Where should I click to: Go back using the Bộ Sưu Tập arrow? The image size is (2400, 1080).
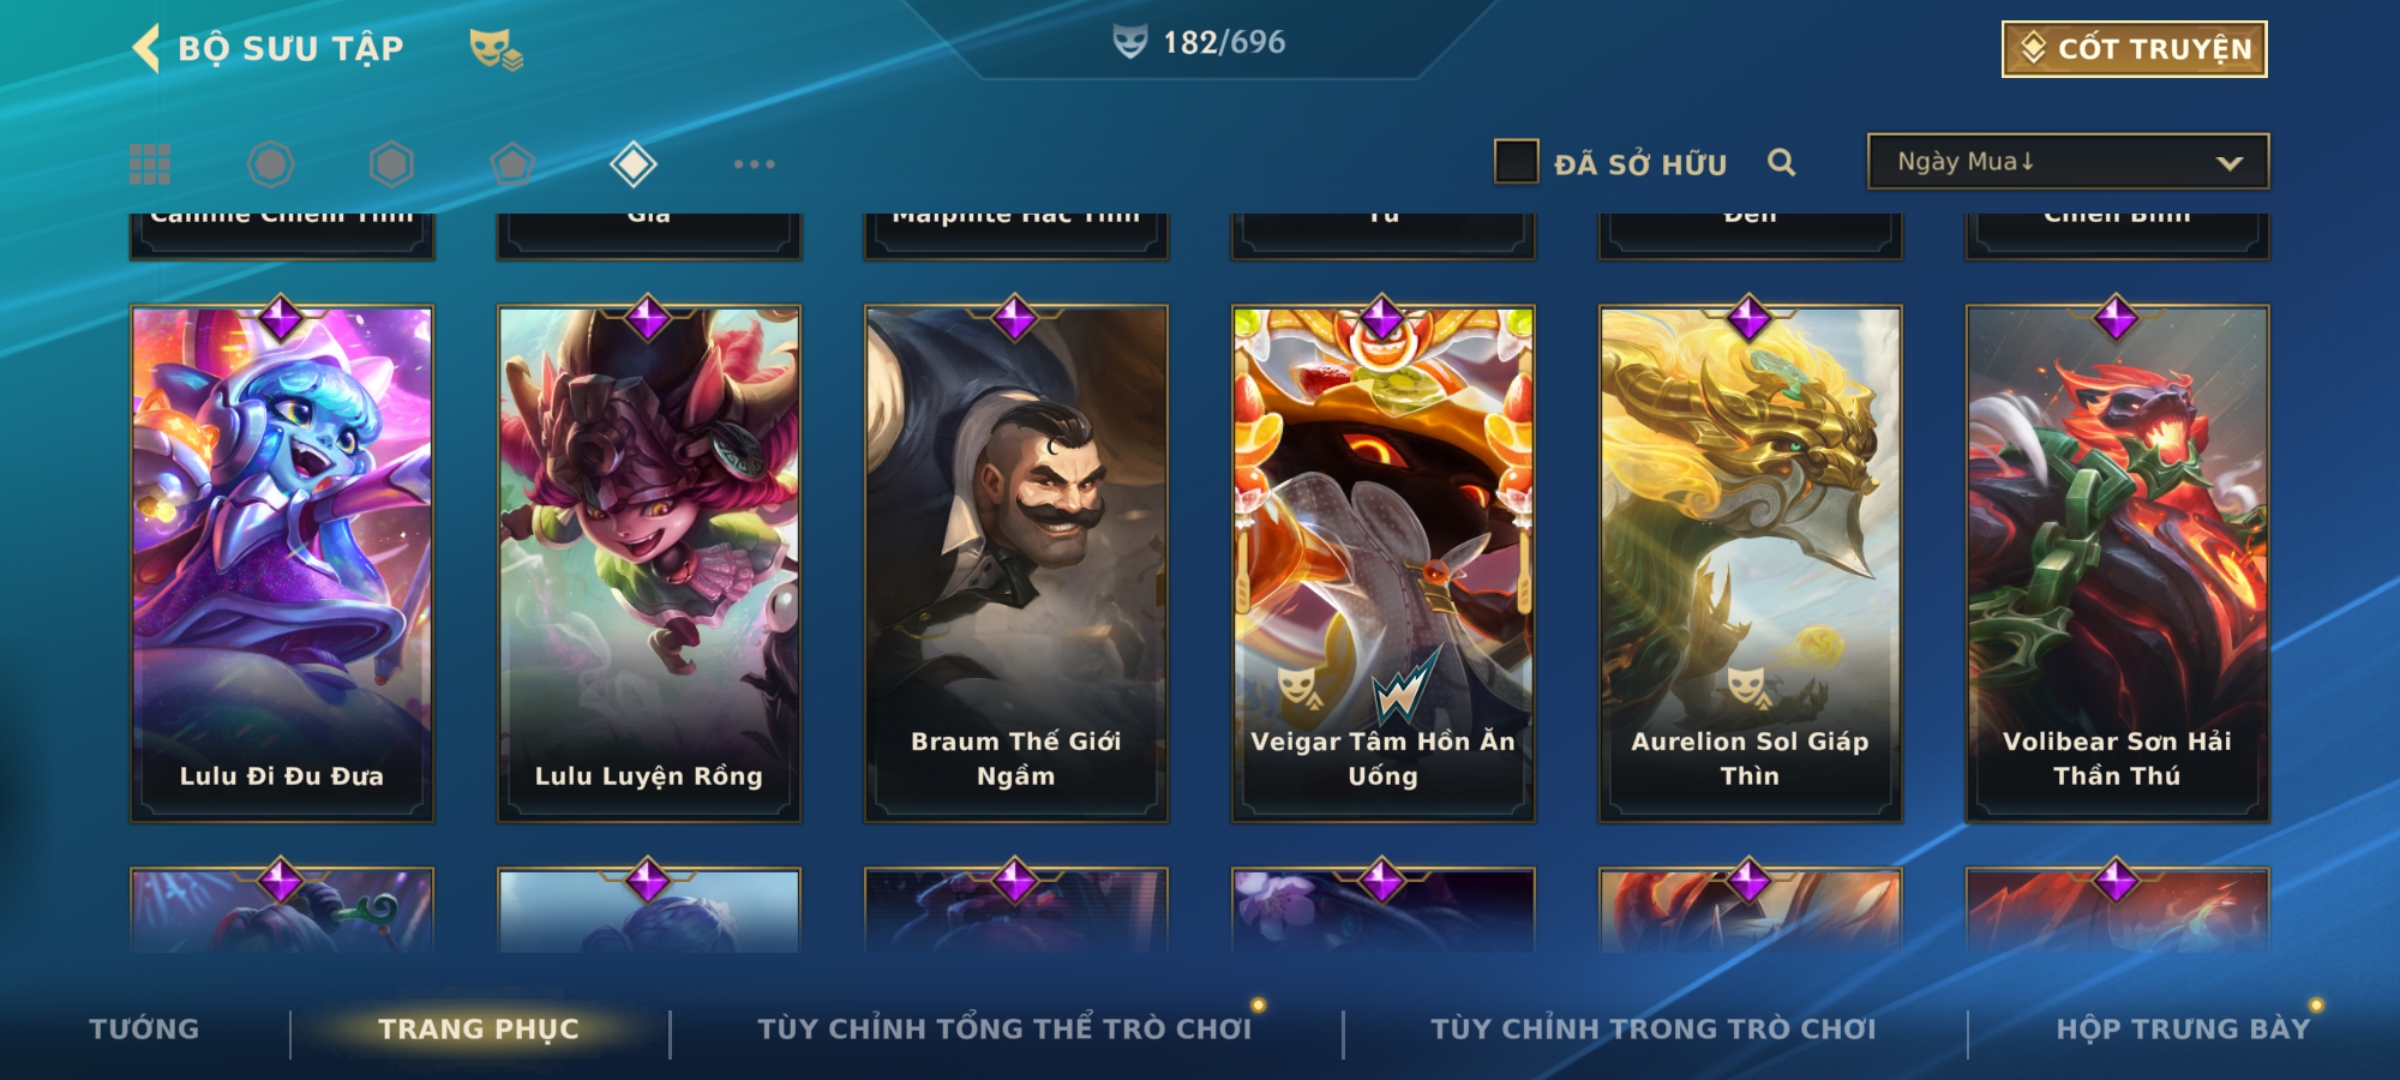coord(147,48)
